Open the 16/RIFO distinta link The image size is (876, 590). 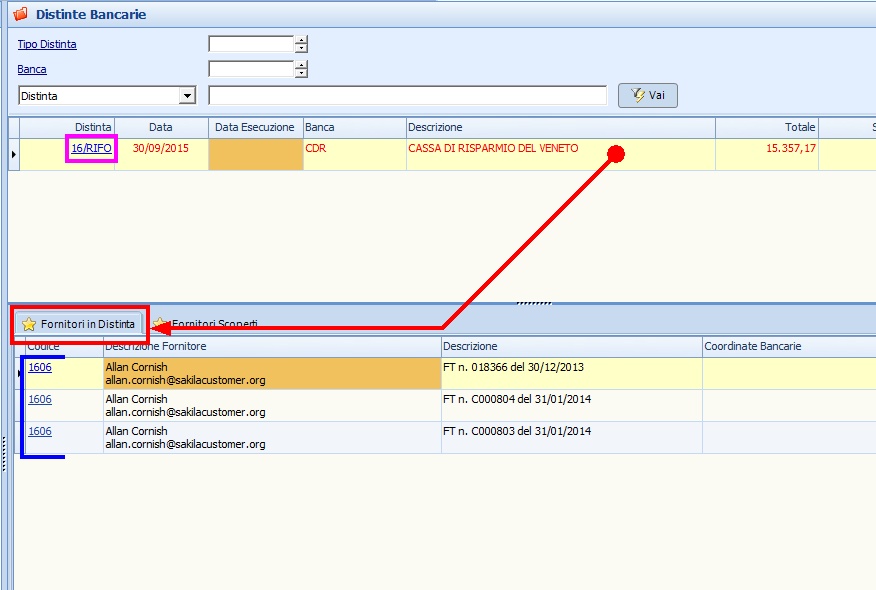point(91,148)
